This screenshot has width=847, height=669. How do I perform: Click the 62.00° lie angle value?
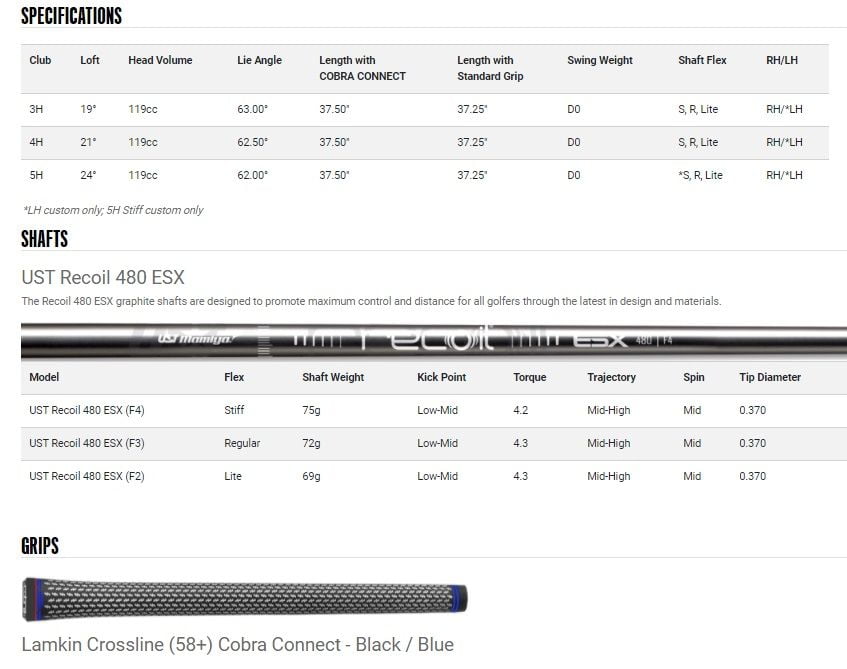(x=252, y=175)
